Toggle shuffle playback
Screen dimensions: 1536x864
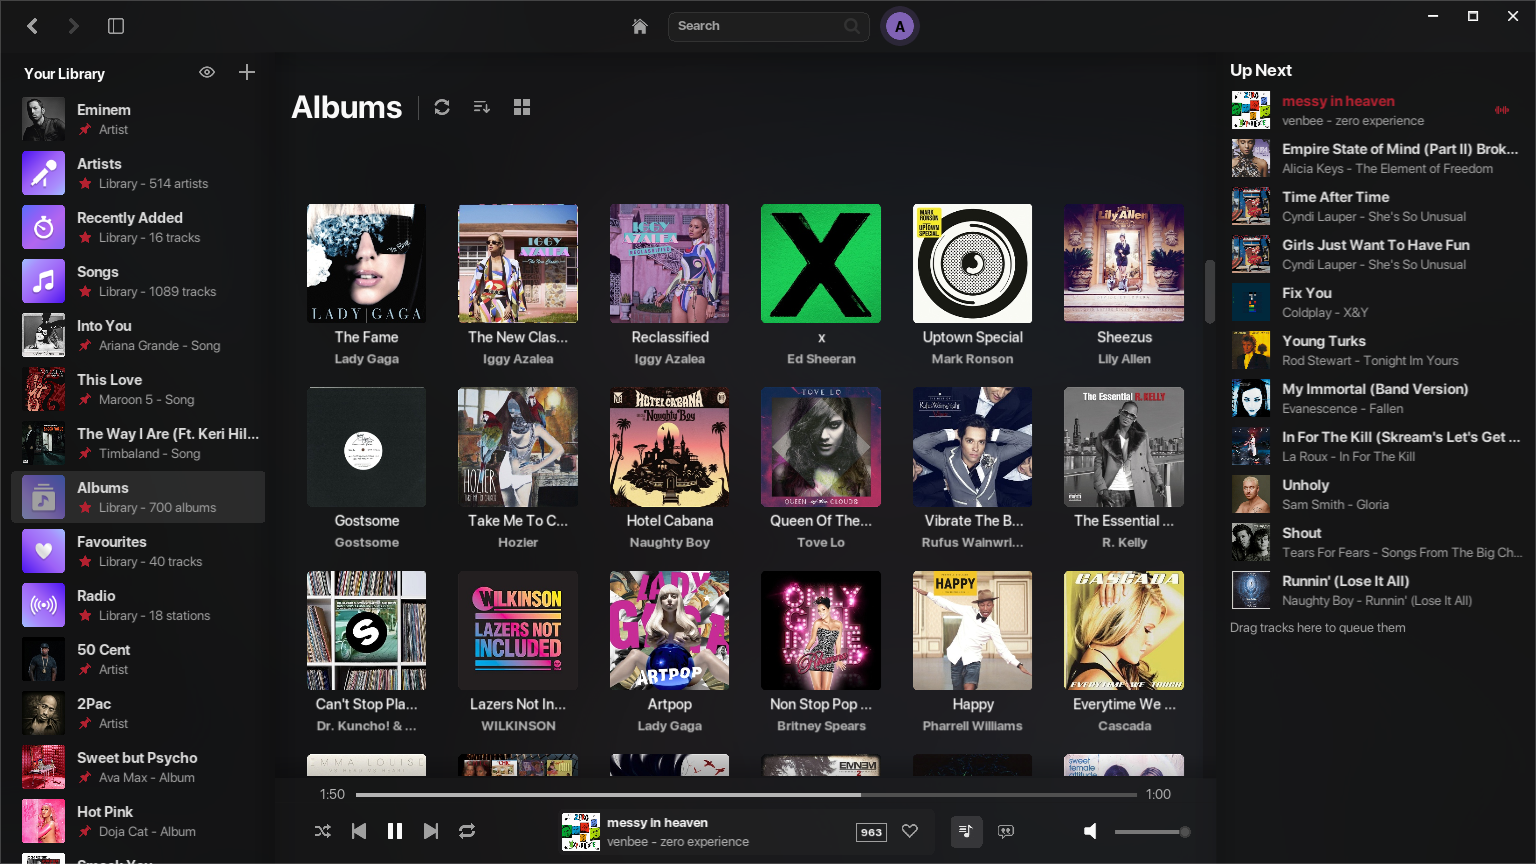point(323,831)
